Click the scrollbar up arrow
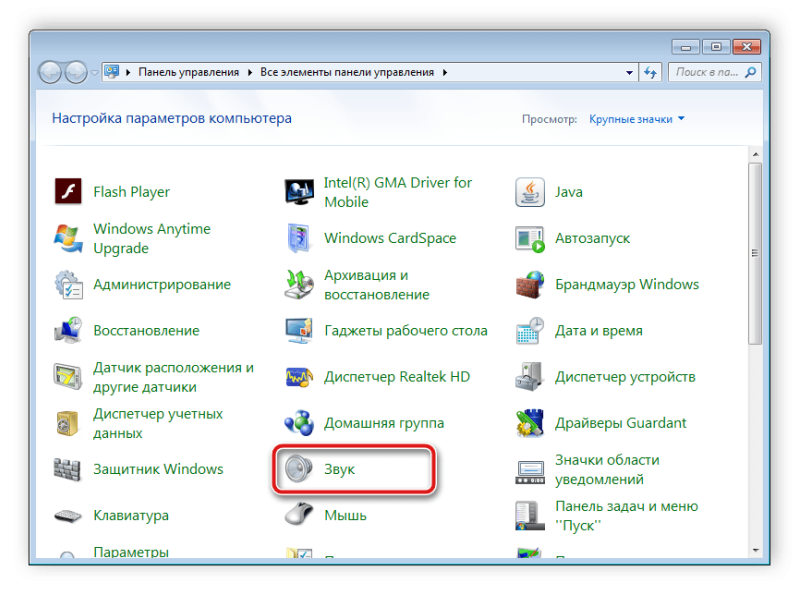 pos(756,154)
